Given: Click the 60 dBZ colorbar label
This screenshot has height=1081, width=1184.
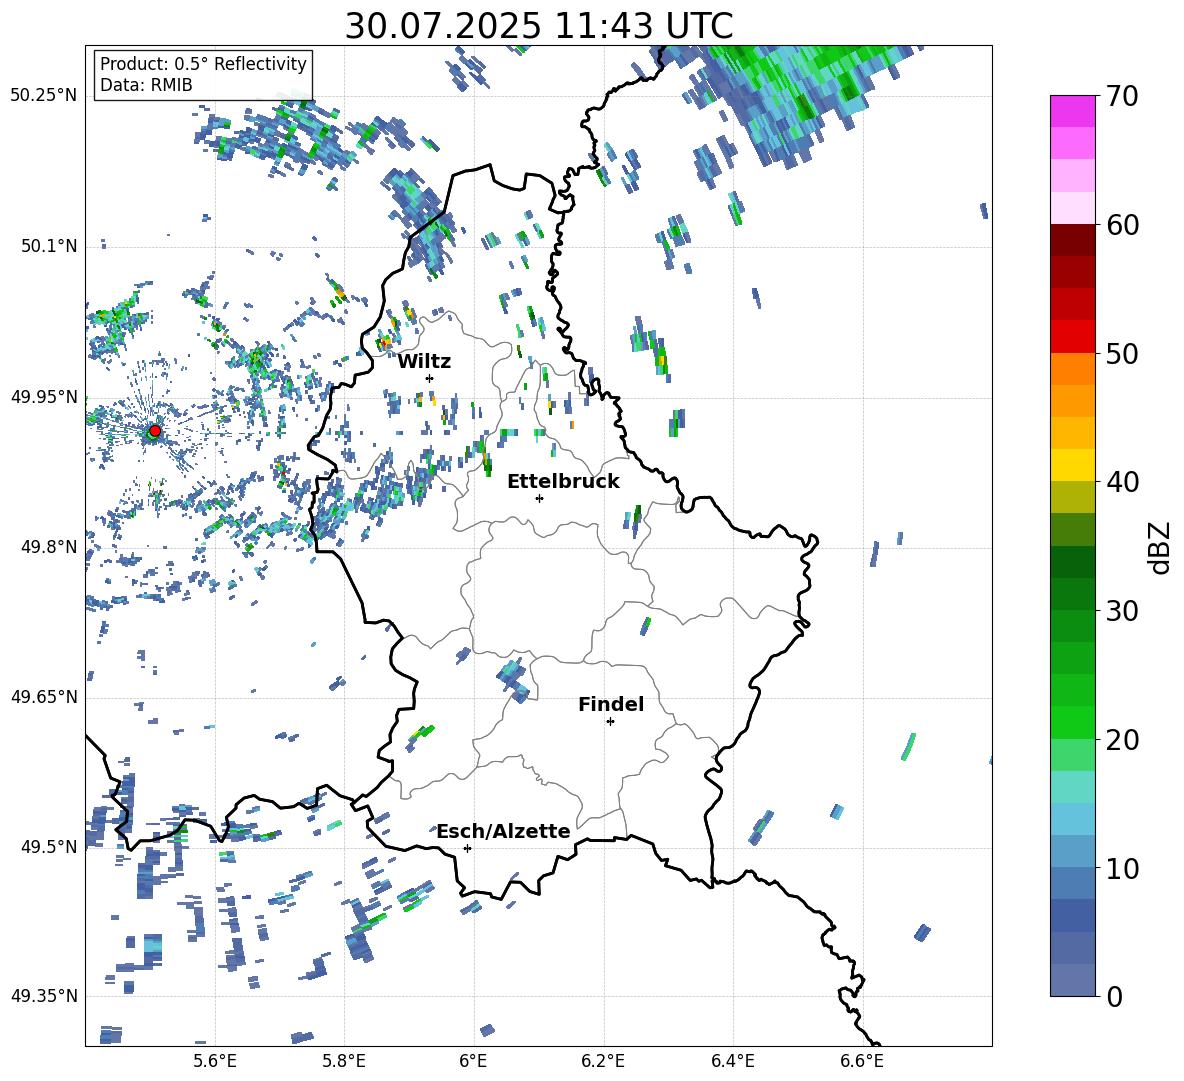Looking at the screenshot, I should pyautogui.click(x=1122, y=225).
